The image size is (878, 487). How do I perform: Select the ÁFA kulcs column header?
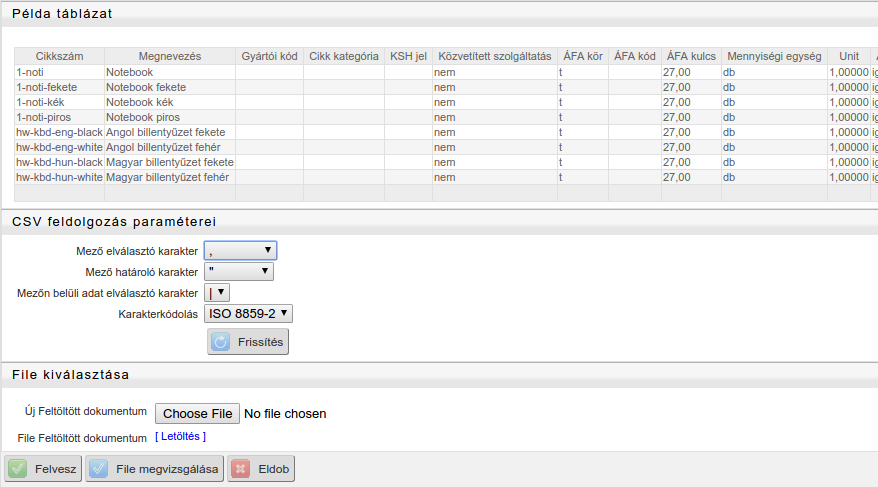tap(691, 56)
